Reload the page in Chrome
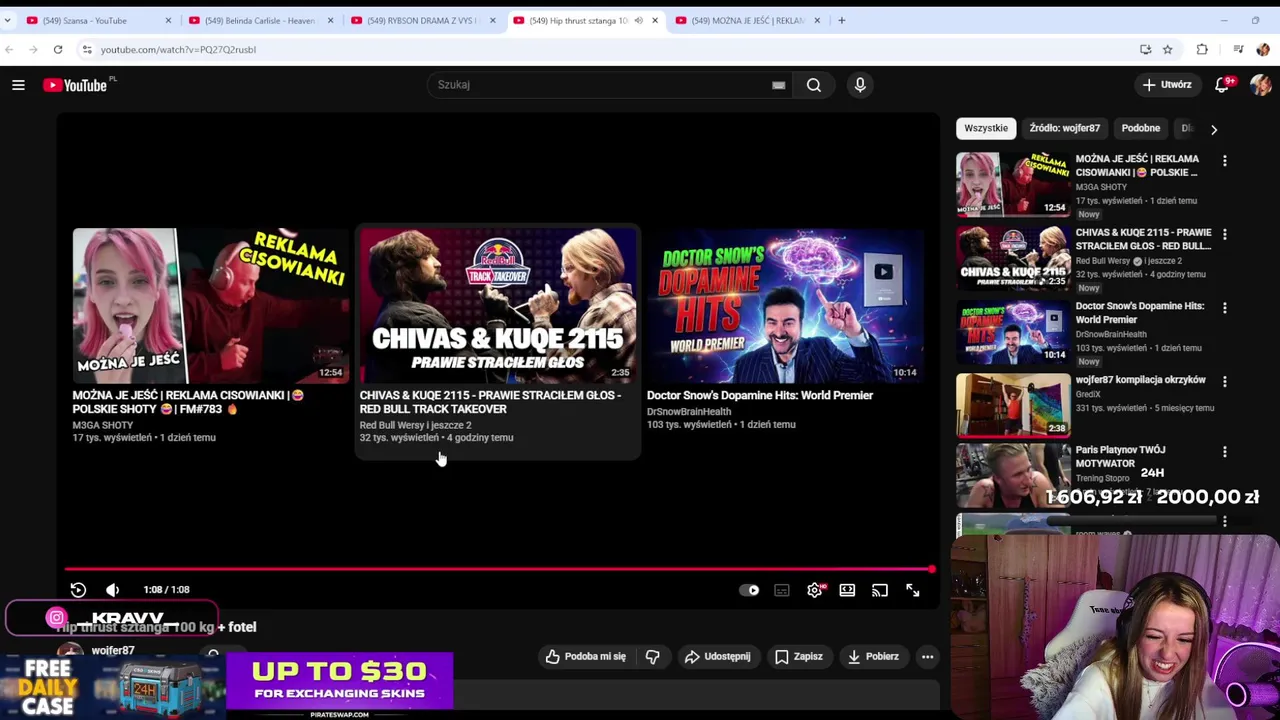Viewport: 1280px width, 720px height. pyautogui.click(x=58, y=49)
